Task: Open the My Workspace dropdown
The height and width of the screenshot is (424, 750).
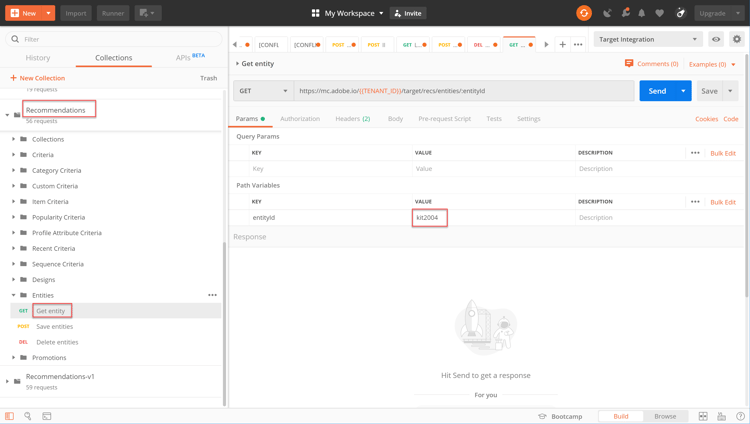Action: [348, 13]
